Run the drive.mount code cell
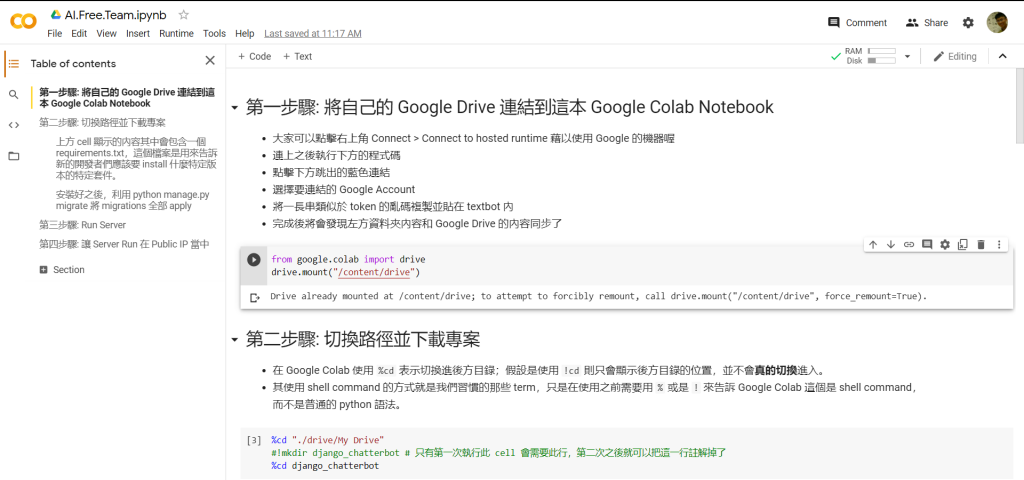 tap(253, 259)
